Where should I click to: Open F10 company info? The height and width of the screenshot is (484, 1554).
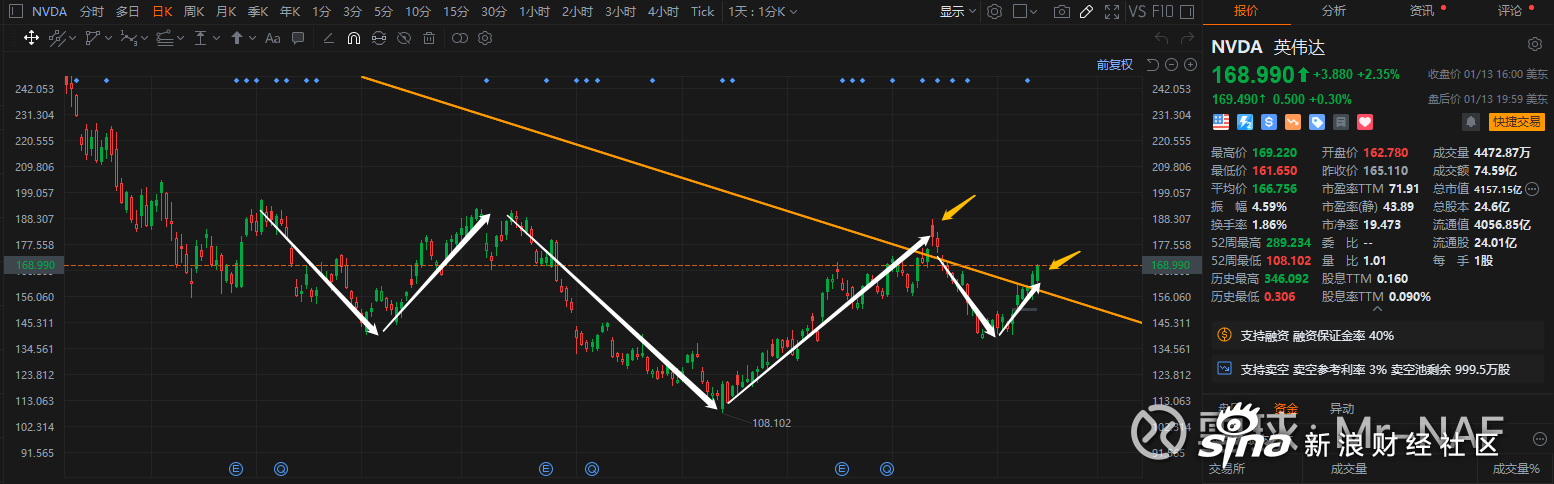[x=1163, y=12]
